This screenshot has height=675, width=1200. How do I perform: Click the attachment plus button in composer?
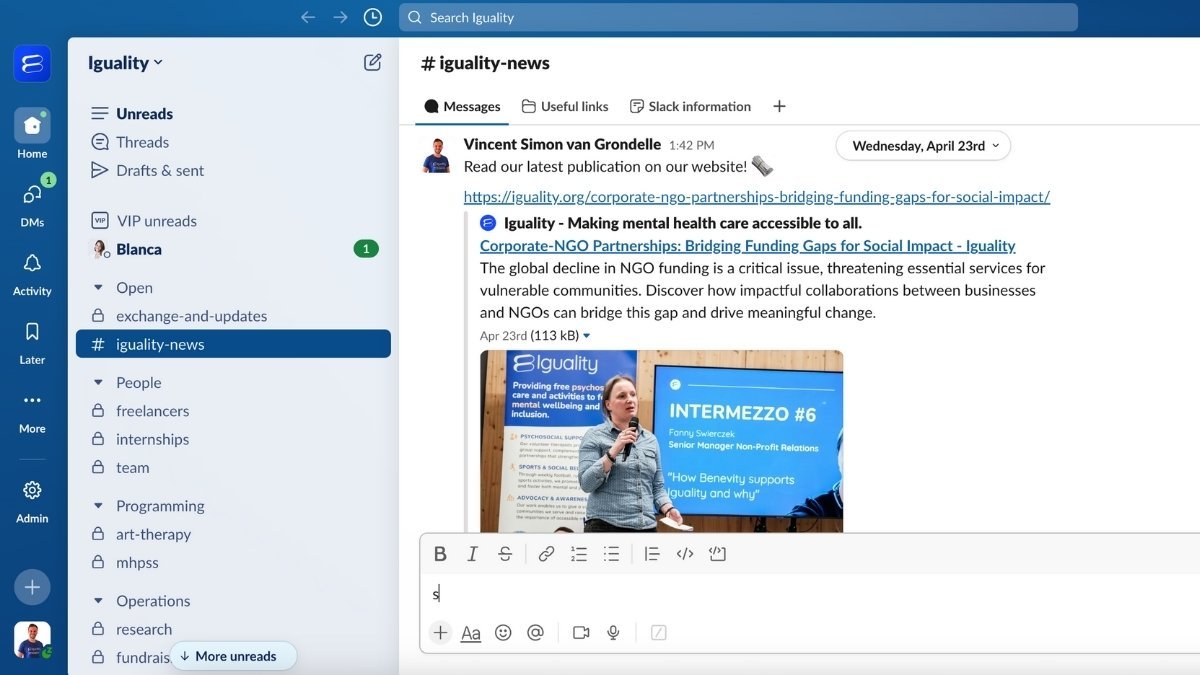[440, 632]
